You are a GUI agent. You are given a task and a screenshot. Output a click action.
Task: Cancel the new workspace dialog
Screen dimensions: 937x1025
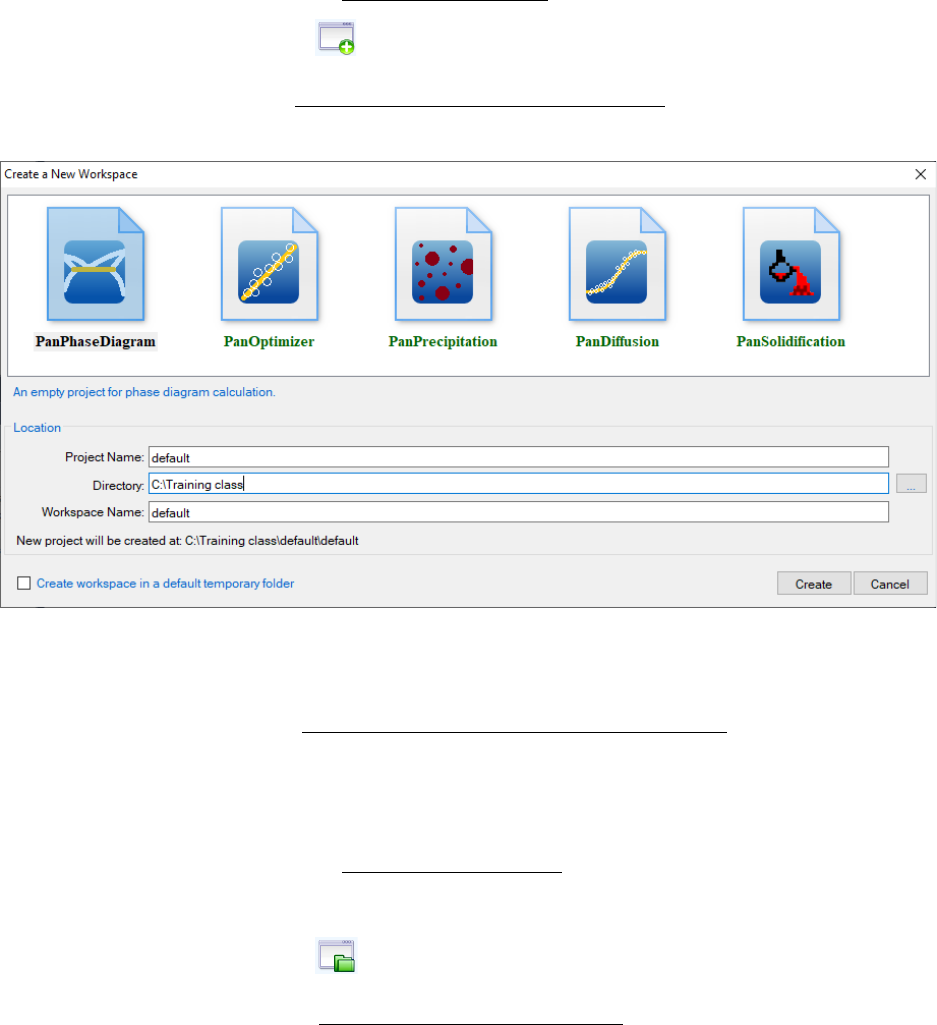pyautogui.click(x=890, y=584)
